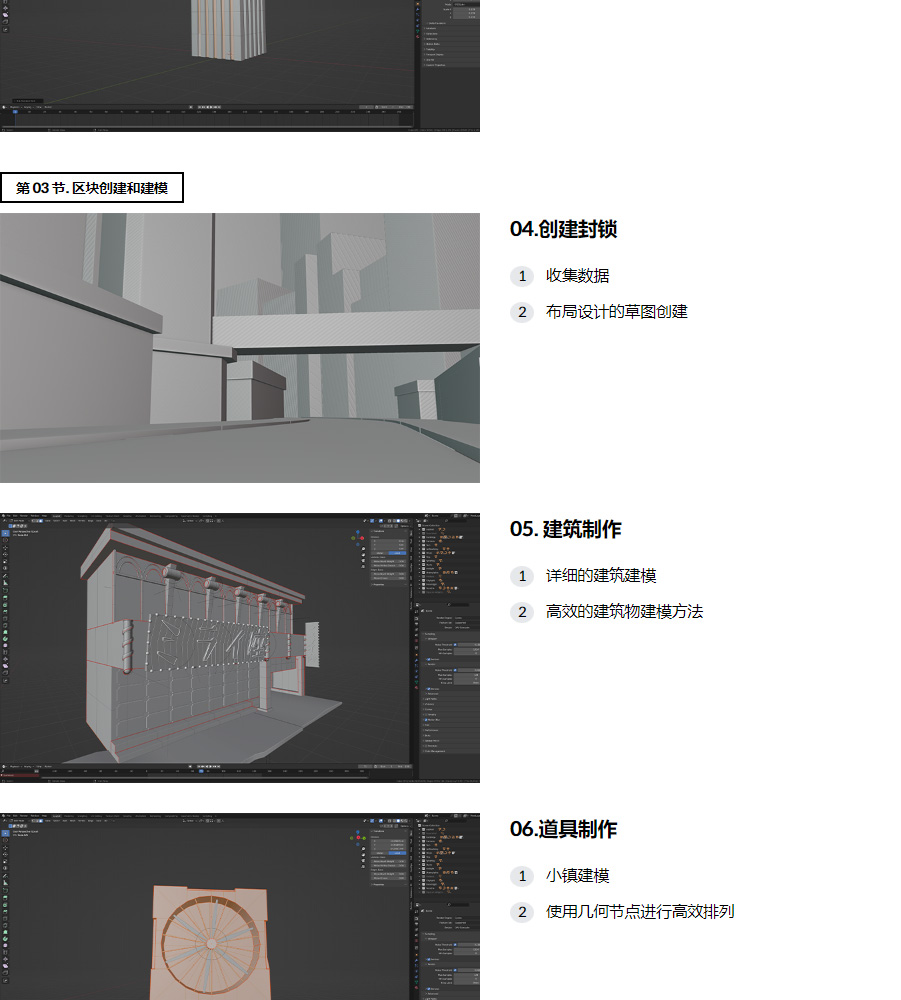Click number badge 1 beside 小镇建模
The height and width of the screenshot is (1000, 901).
tap(522, 876)
